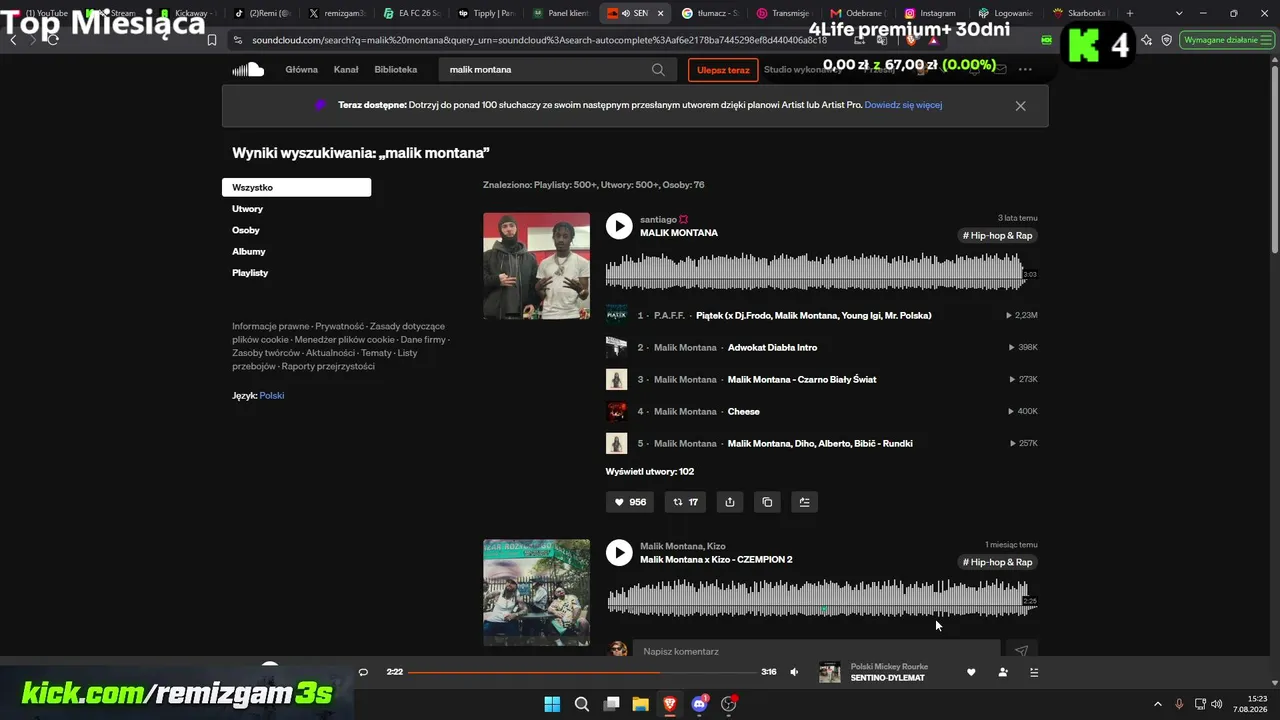Image resolution: width=1280 pixels, height=720 pixels.
Task: Open the next up queue in player
Action: (1034, 672)
